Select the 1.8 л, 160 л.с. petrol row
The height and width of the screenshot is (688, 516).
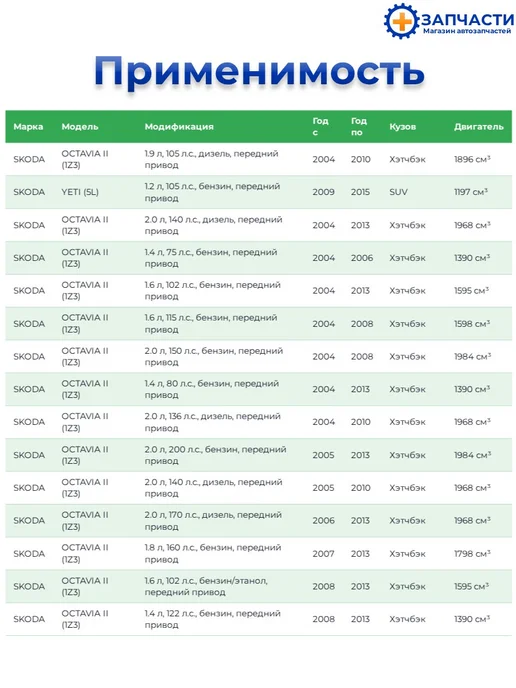click(x=258, y=553)
